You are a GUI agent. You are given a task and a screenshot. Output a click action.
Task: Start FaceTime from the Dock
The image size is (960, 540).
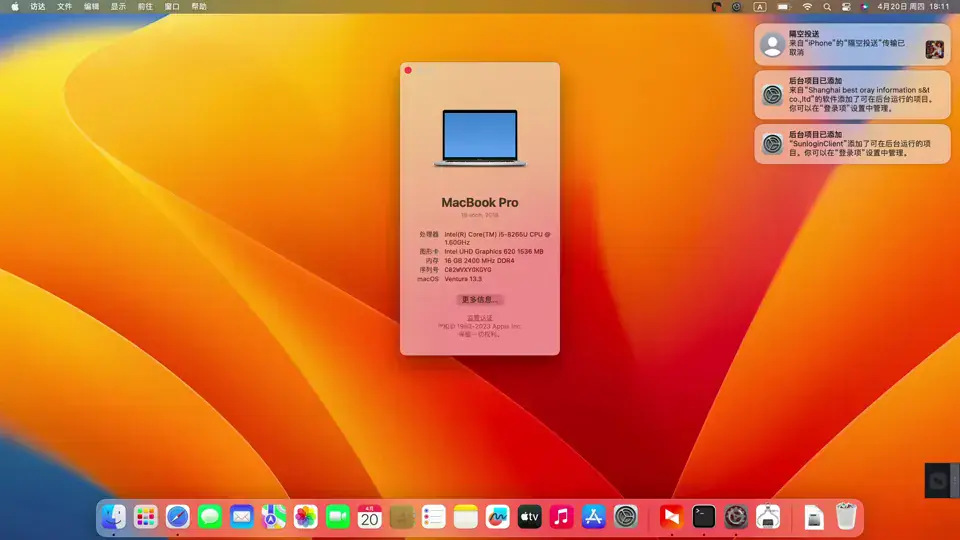pos(337,517)
